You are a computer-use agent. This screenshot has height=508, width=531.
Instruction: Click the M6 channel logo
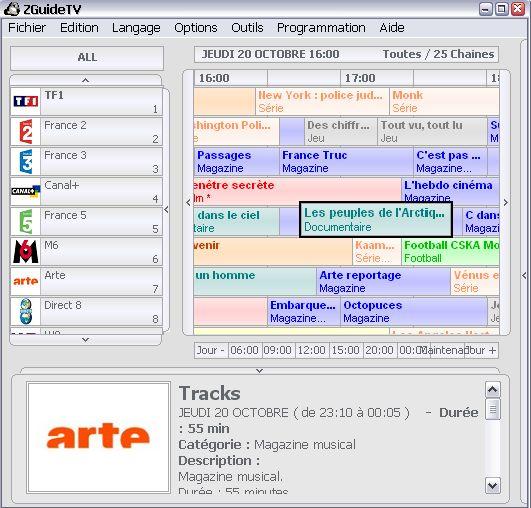pos(26,252)
